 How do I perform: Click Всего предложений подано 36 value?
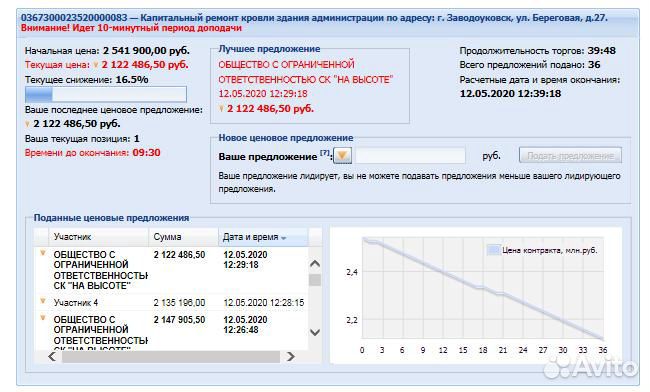point(594,65)
